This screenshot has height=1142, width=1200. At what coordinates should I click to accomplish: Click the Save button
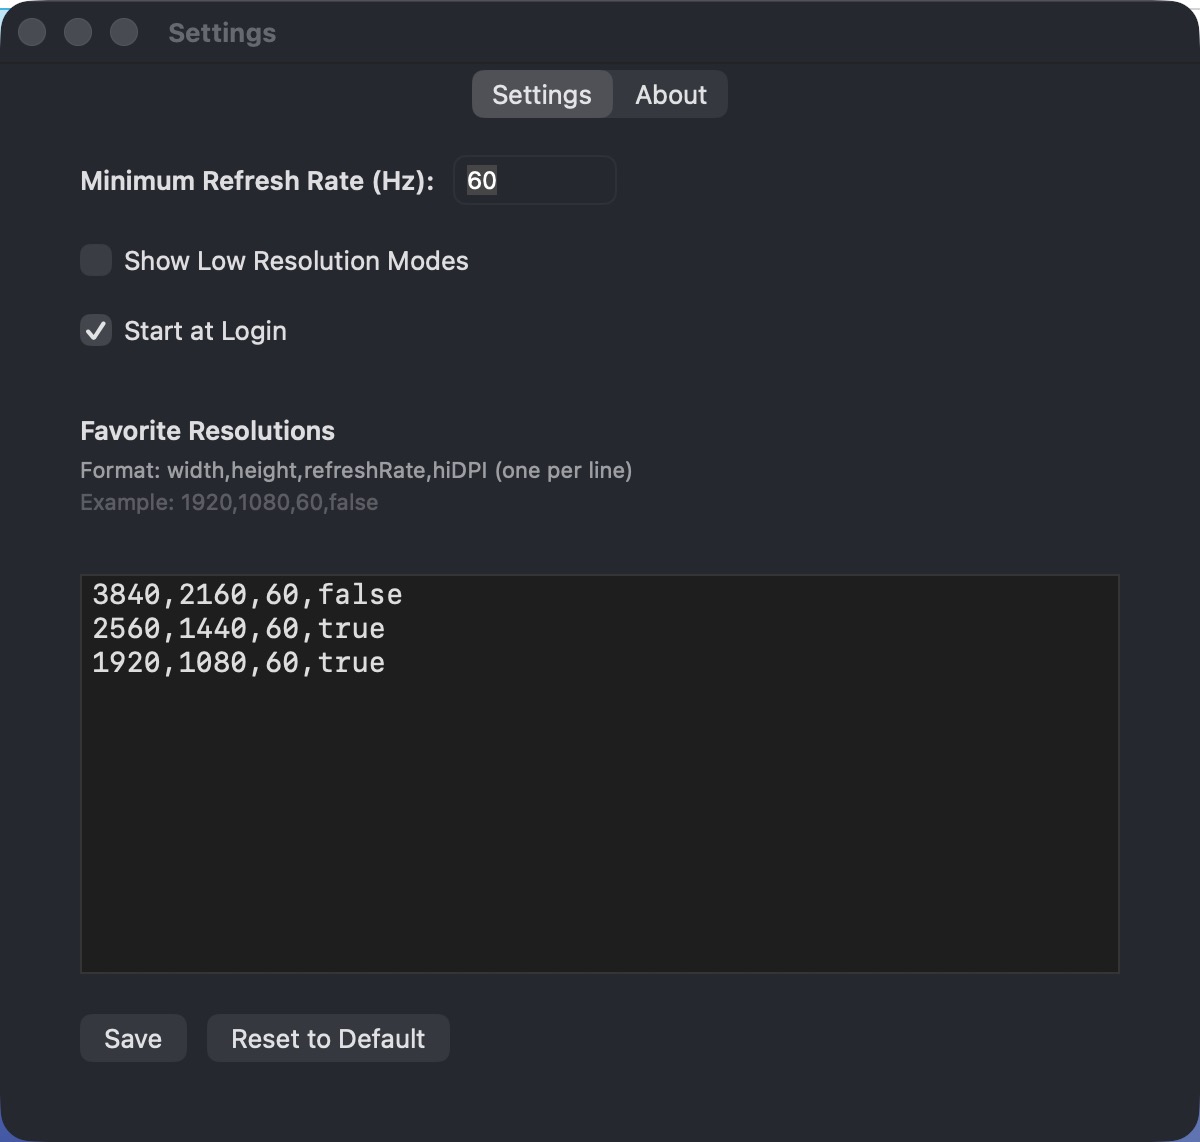(x=133, y=1038)
